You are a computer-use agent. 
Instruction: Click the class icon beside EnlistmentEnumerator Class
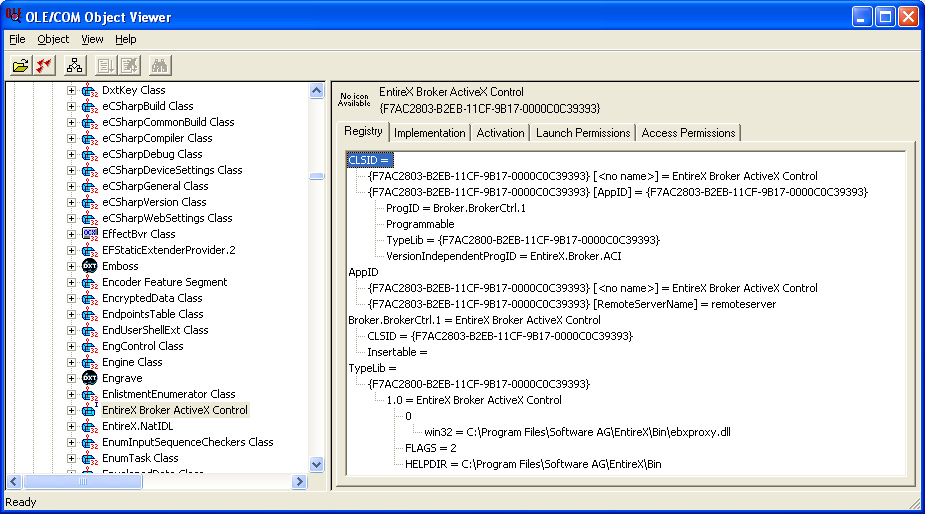[x=90, y=394]
